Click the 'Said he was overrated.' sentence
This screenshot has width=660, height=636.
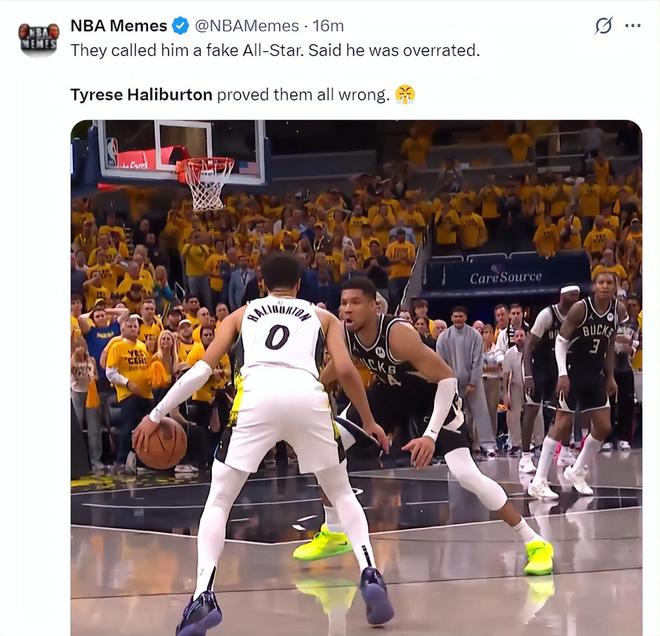394,51
